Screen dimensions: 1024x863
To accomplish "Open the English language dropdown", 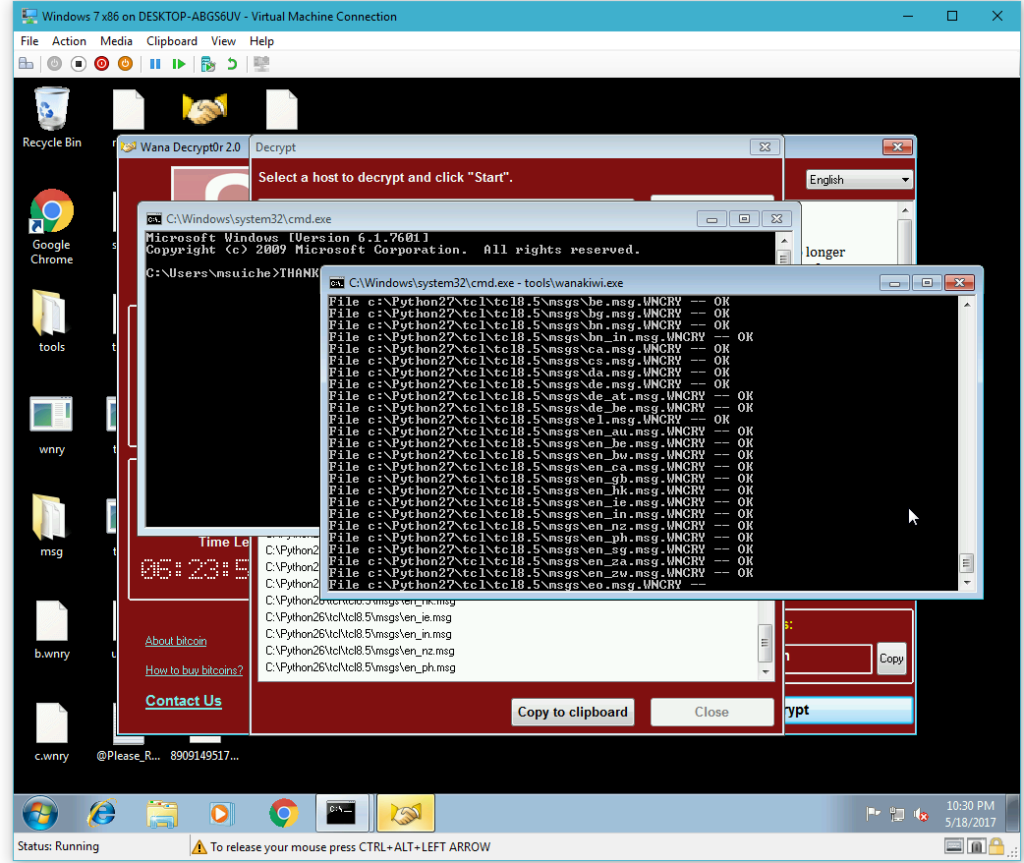I will point(859,179).
